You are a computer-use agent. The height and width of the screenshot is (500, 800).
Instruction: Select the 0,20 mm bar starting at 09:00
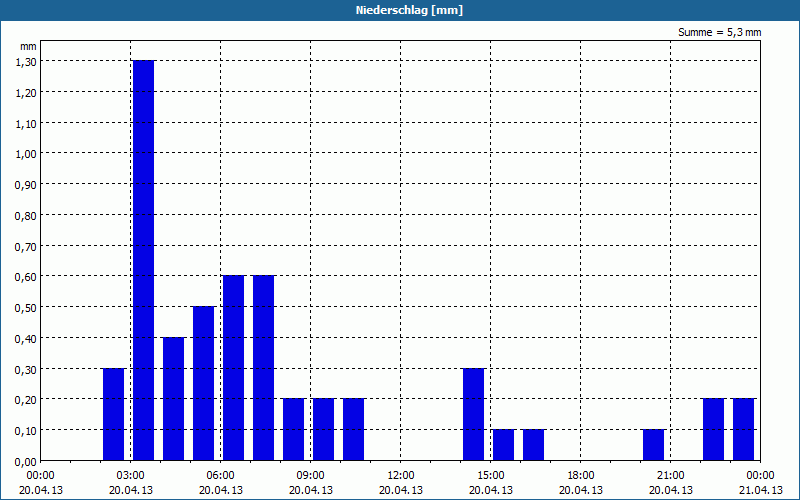pyautogui.click(x=323, y=430)
